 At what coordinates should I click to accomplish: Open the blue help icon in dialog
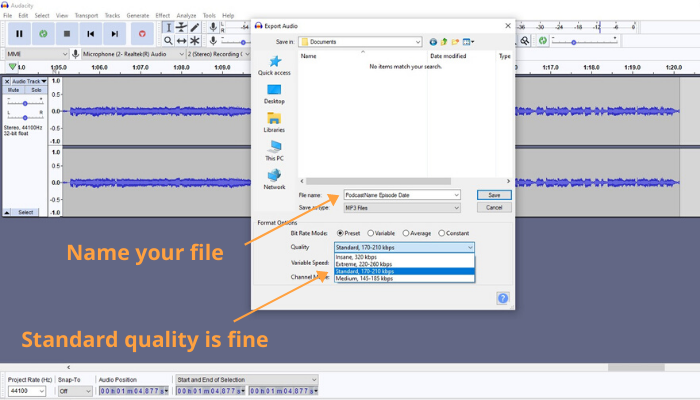(503, 298)
